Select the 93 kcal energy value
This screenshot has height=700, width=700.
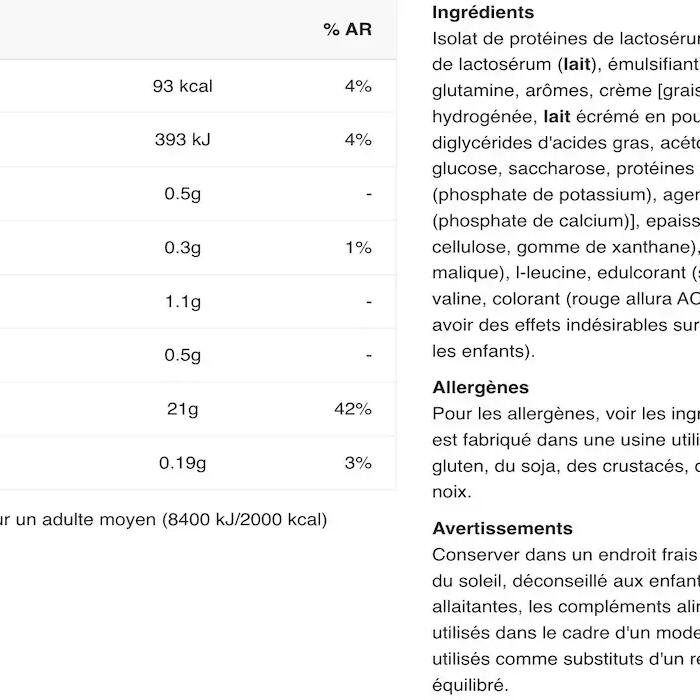[182, 86]
